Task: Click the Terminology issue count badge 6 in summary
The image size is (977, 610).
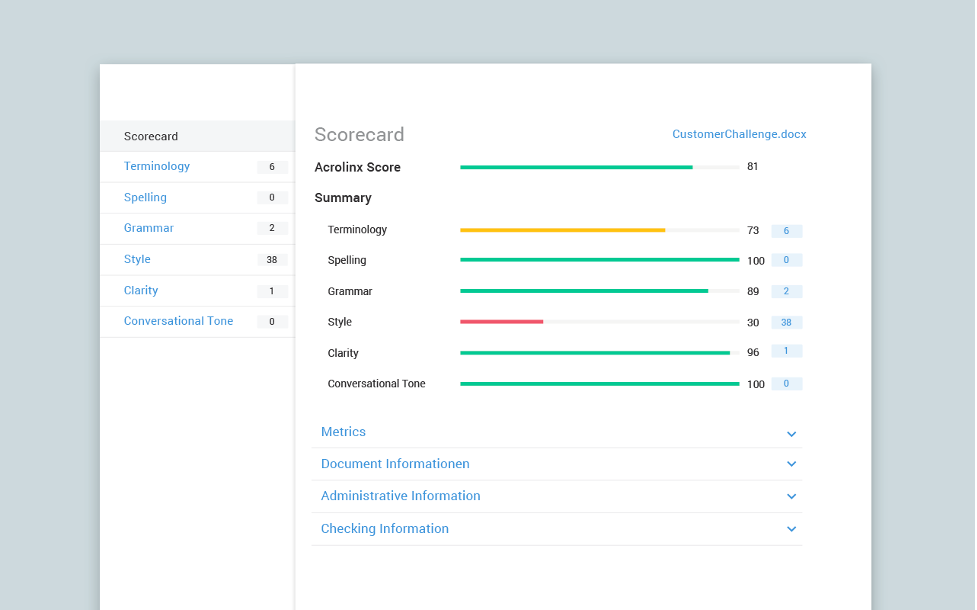Action: point(786,231)
